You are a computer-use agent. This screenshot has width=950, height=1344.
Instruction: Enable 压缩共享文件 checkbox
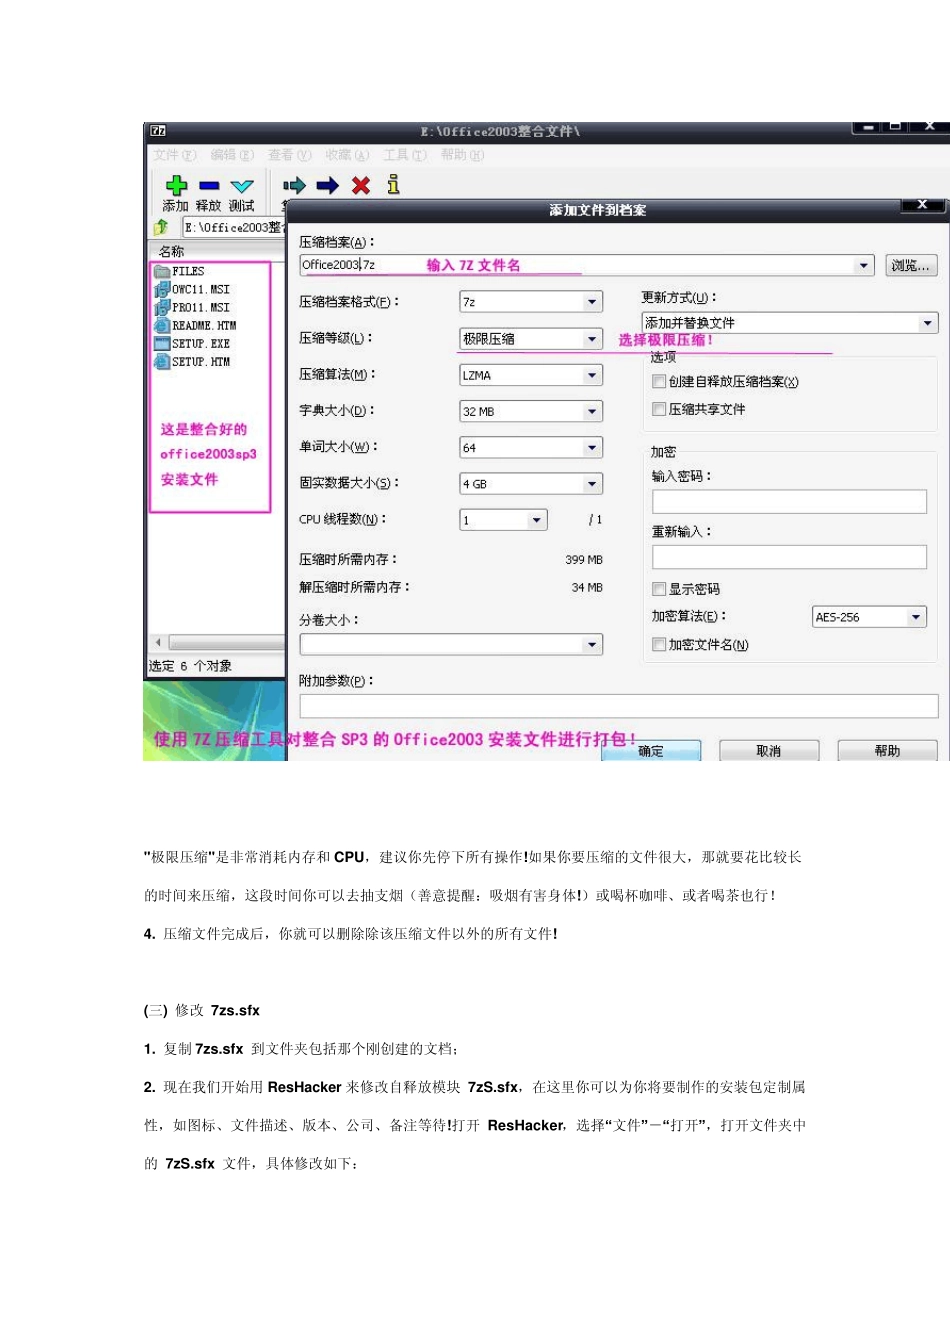659,409
